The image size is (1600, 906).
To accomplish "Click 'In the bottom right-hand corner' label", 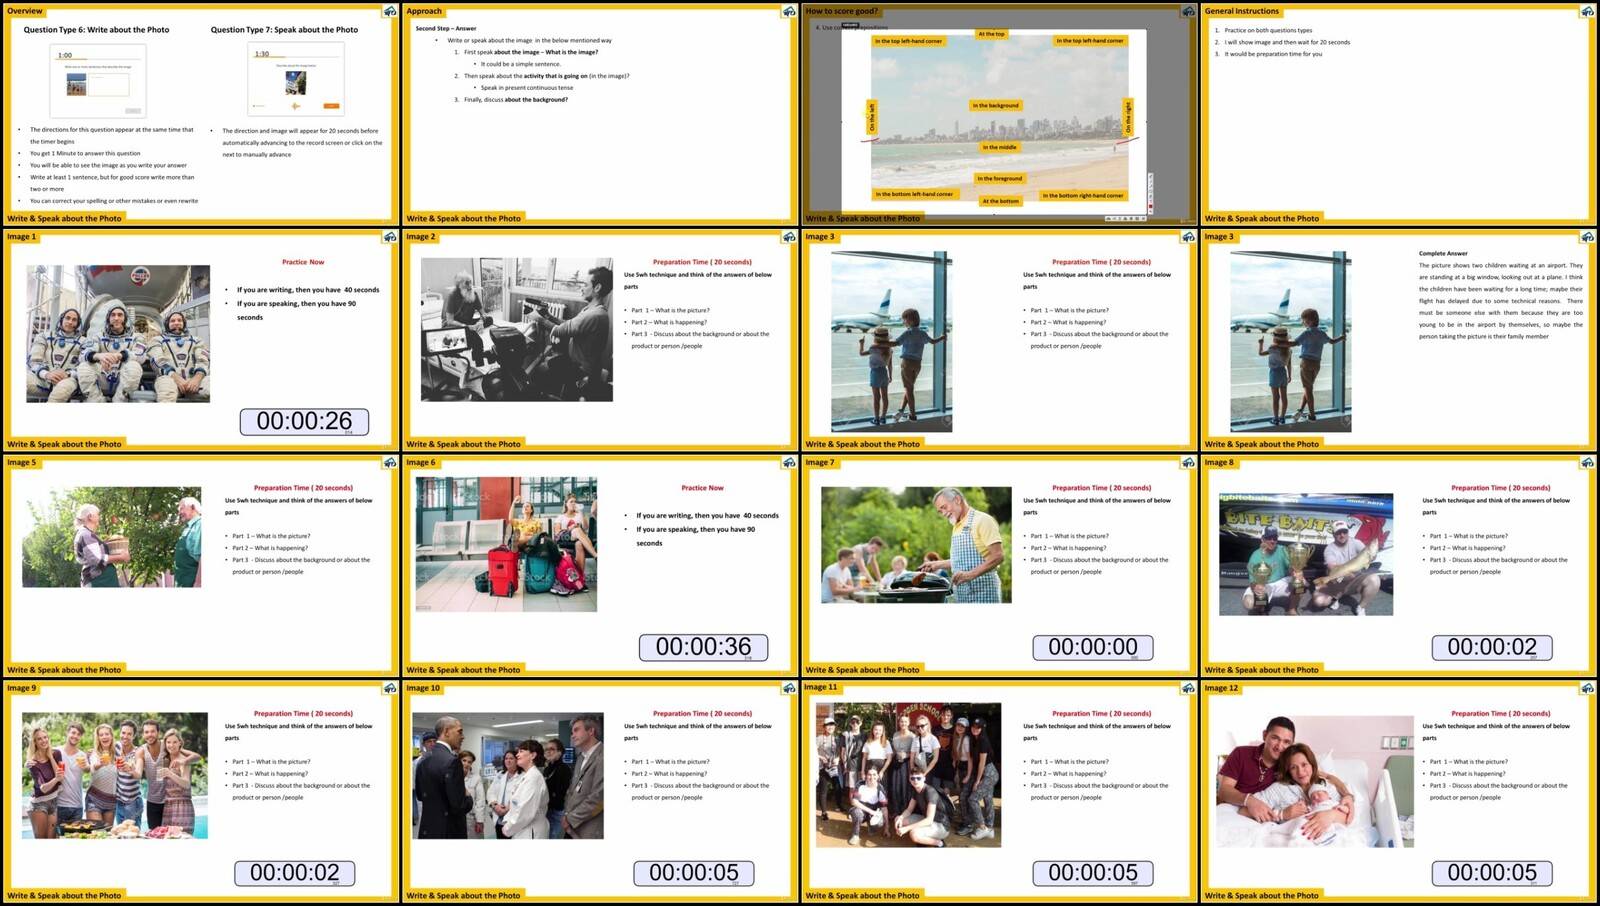I will (1083, 196).
